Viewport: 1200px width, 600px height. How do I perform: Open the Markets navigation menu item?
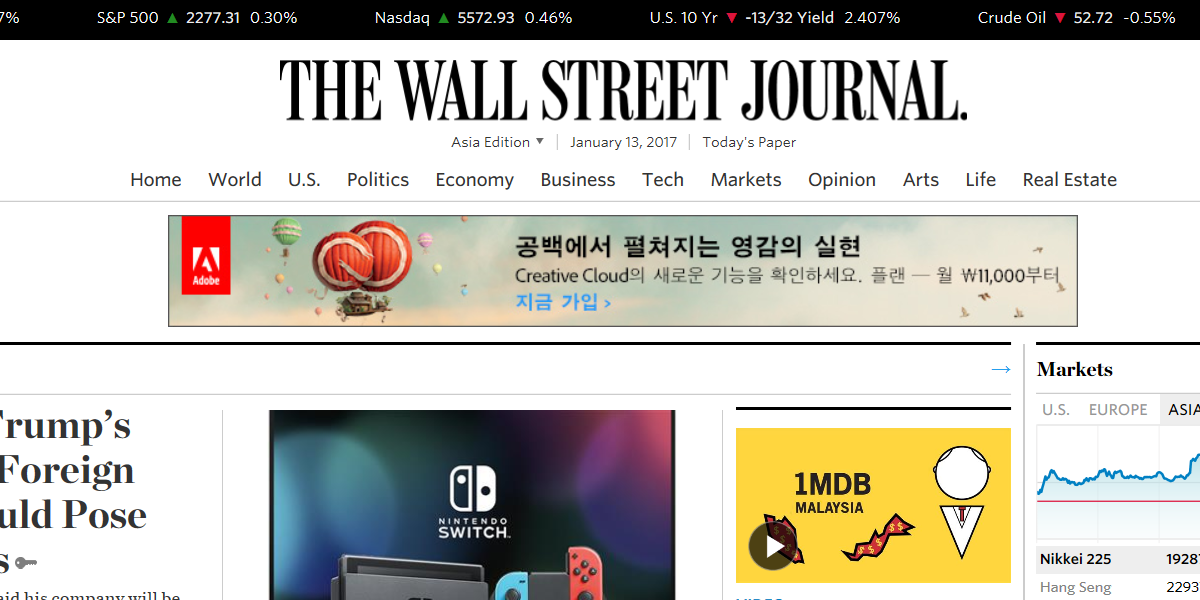coord(746,180)
